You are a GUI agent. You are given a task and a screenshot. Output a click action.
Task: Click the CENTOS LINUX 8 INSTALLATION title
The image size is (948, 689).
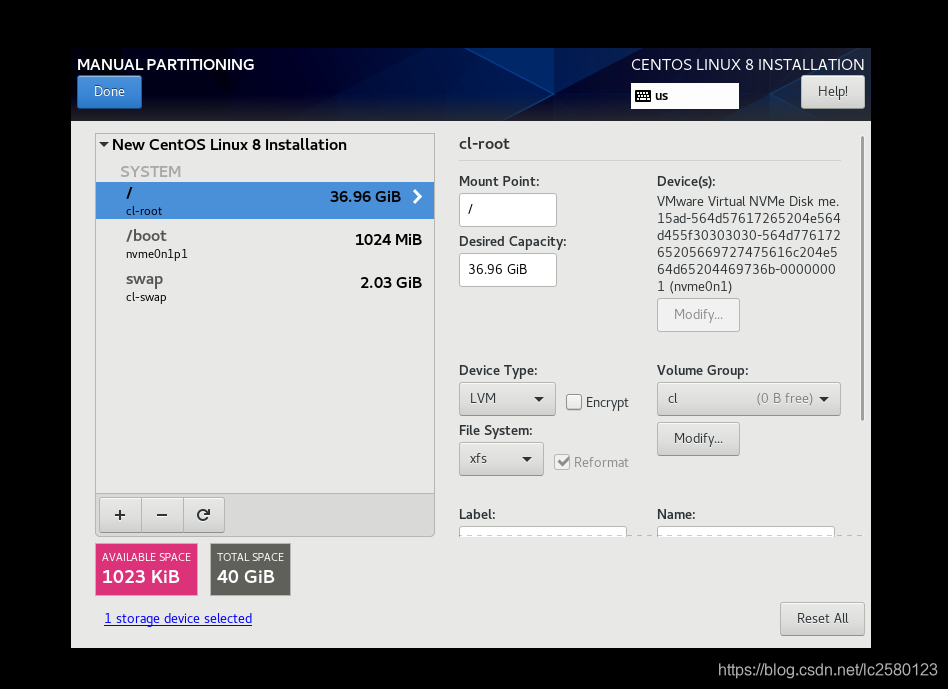(x=748, y=65)
